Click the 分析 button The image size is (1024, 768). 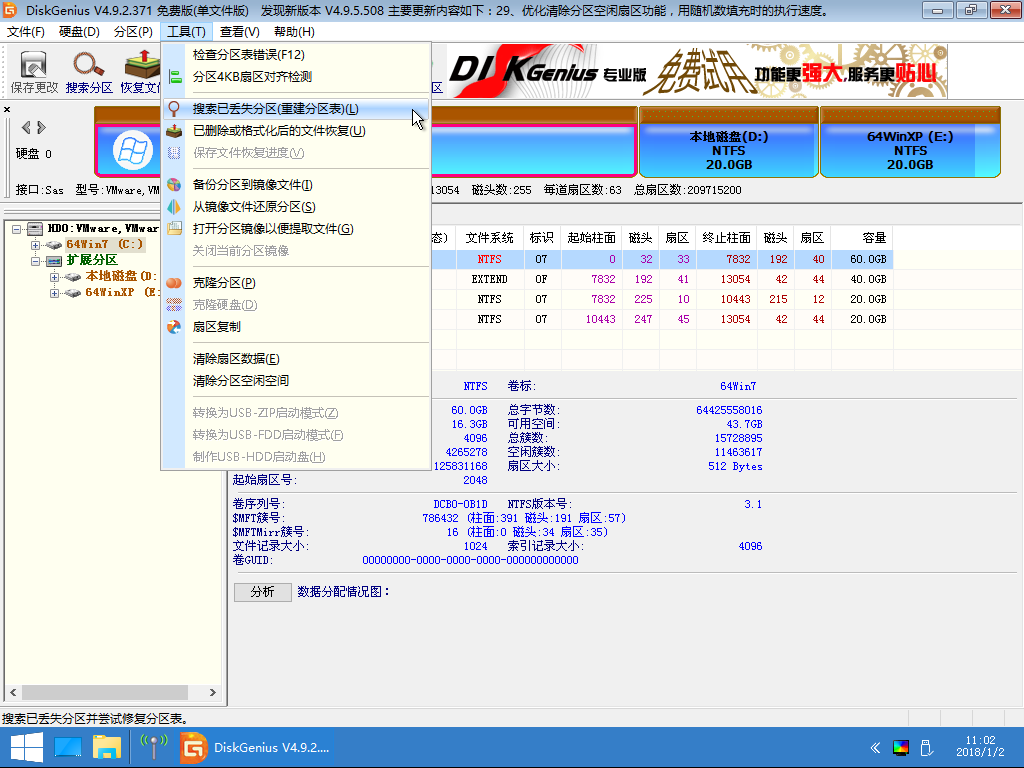pos(262,592)
